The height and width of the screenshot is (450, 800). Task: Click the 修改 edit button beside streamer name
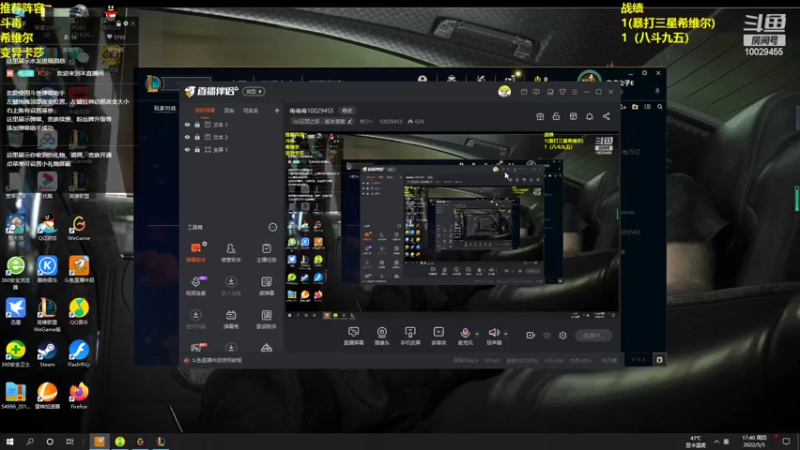coord(347,110)
